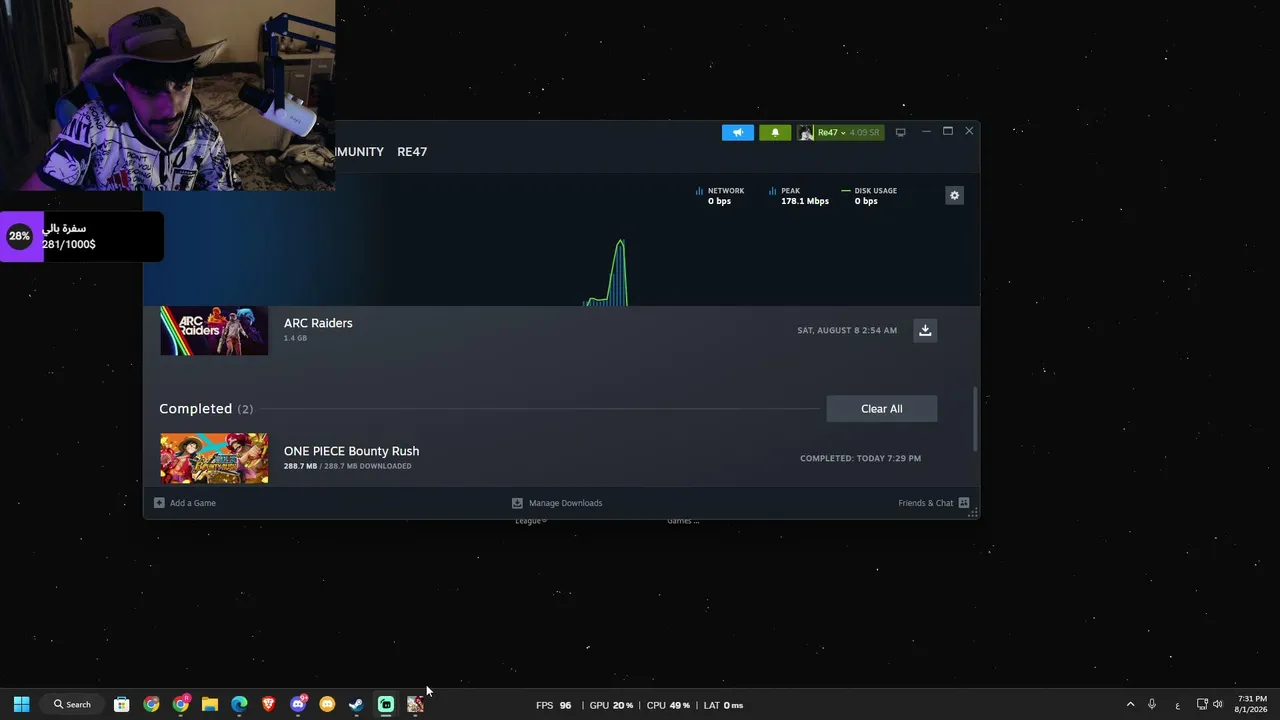The height and width of the screenshot is (720, 1280).
Task: Open Microsoft Store from taskbar
Action: (x=121, y=705)
